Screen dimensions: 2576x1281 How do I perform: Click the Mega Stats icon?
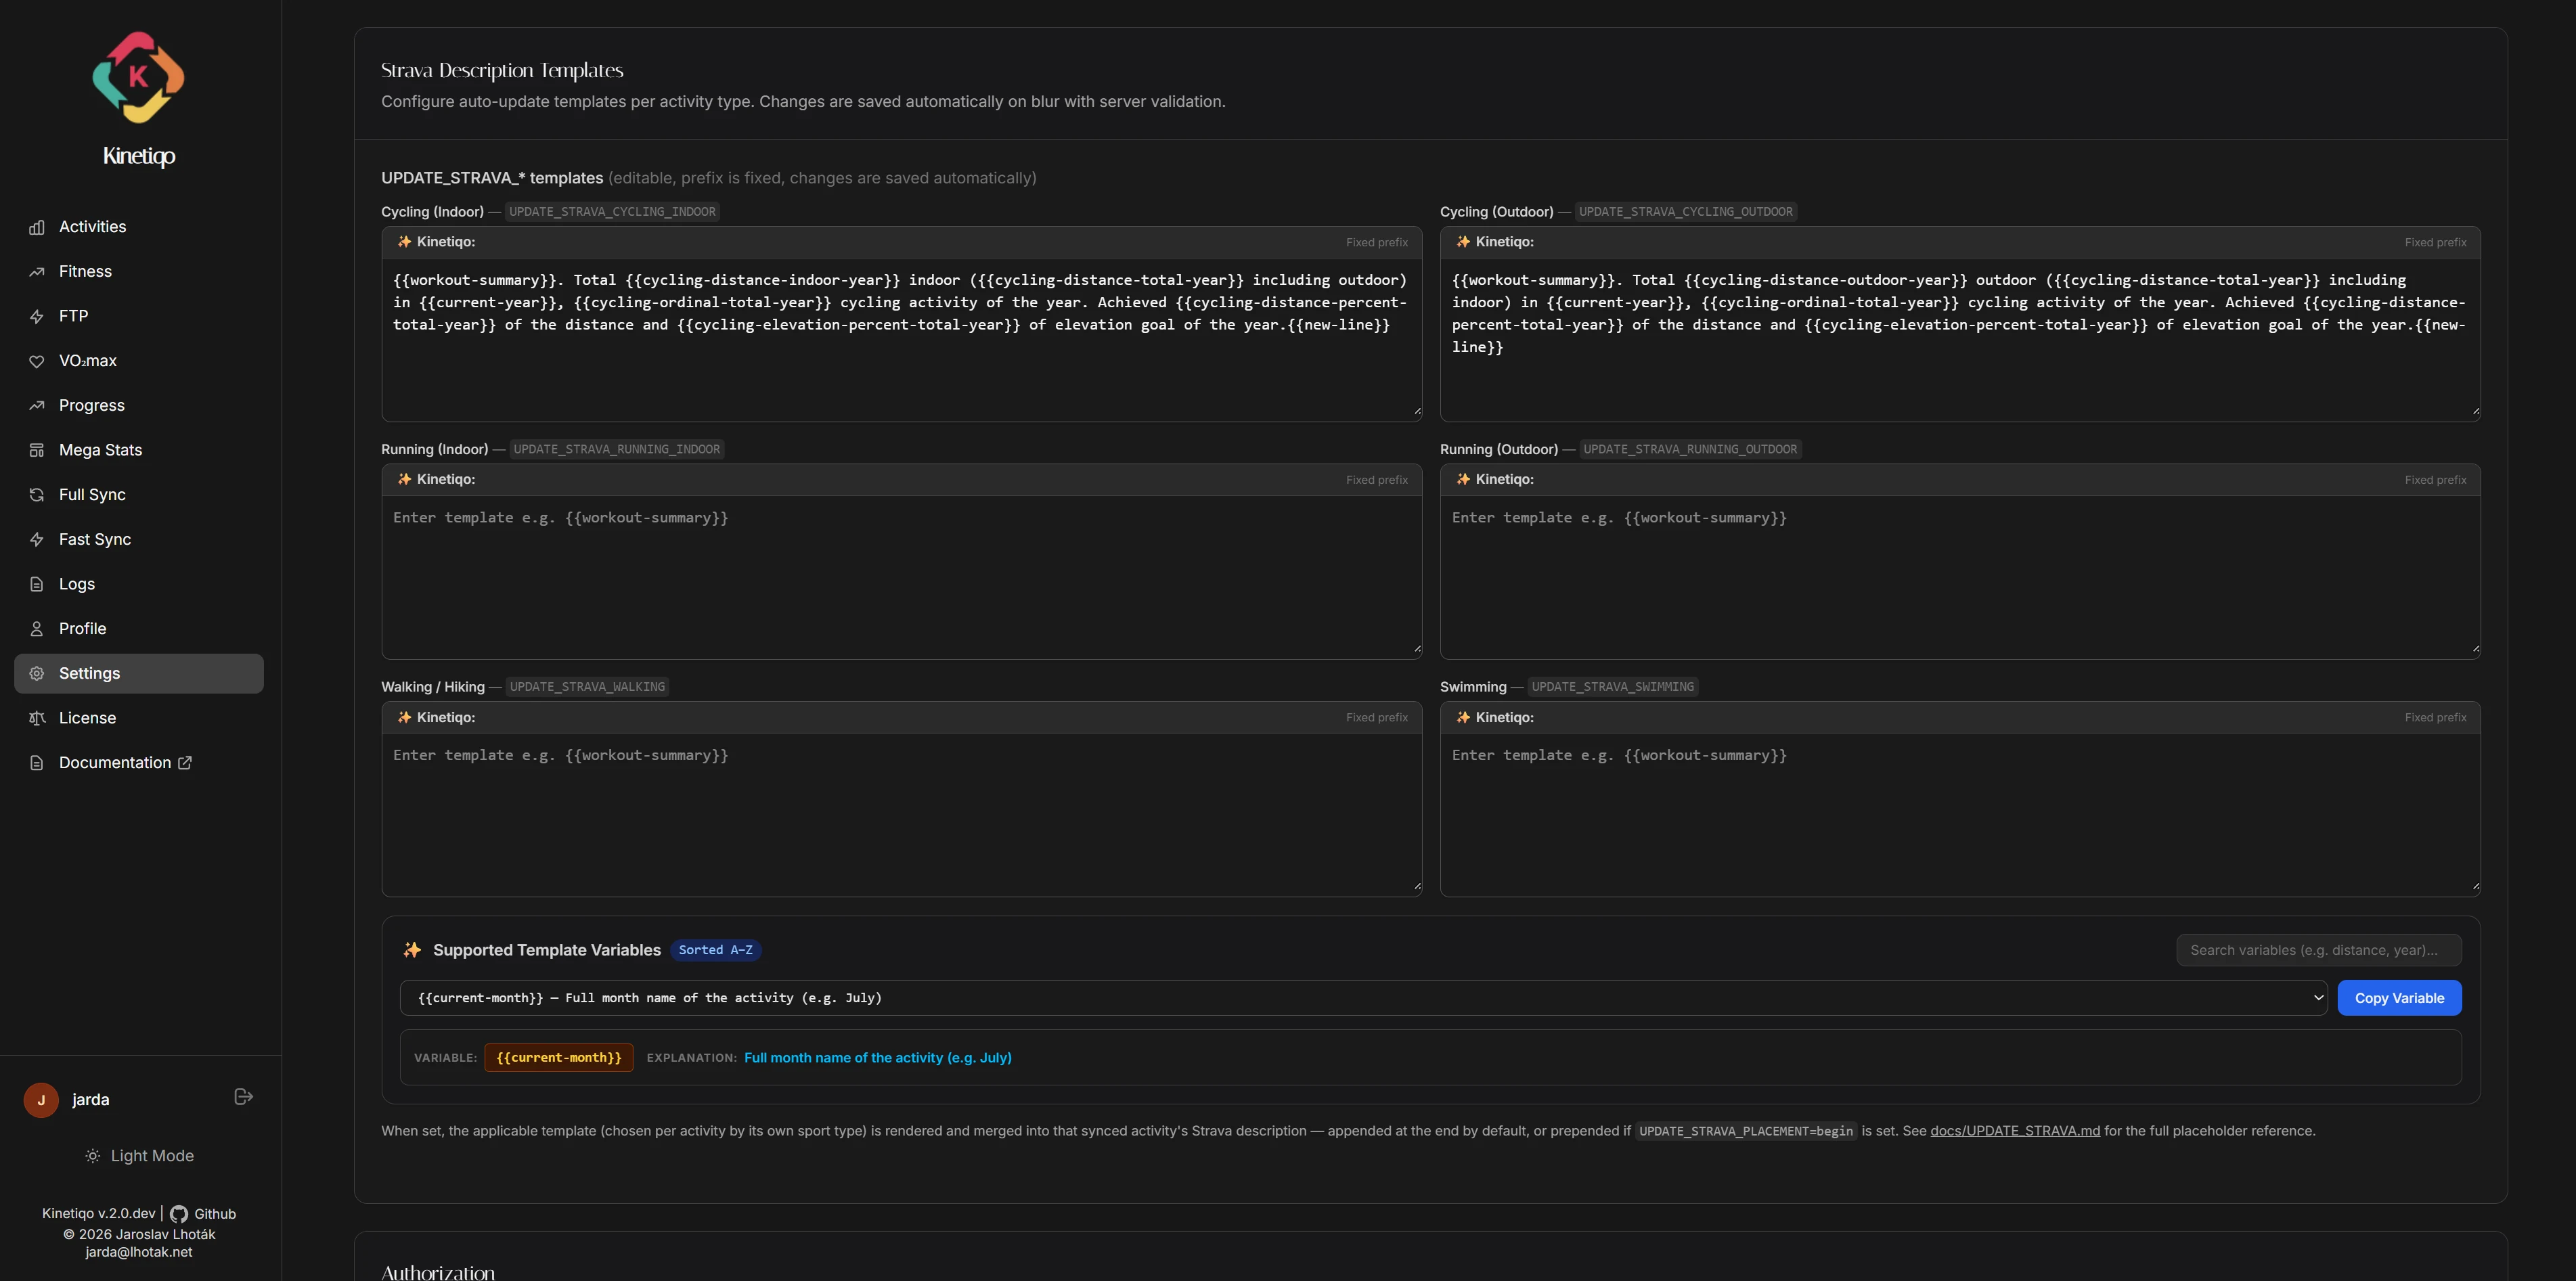37,450
